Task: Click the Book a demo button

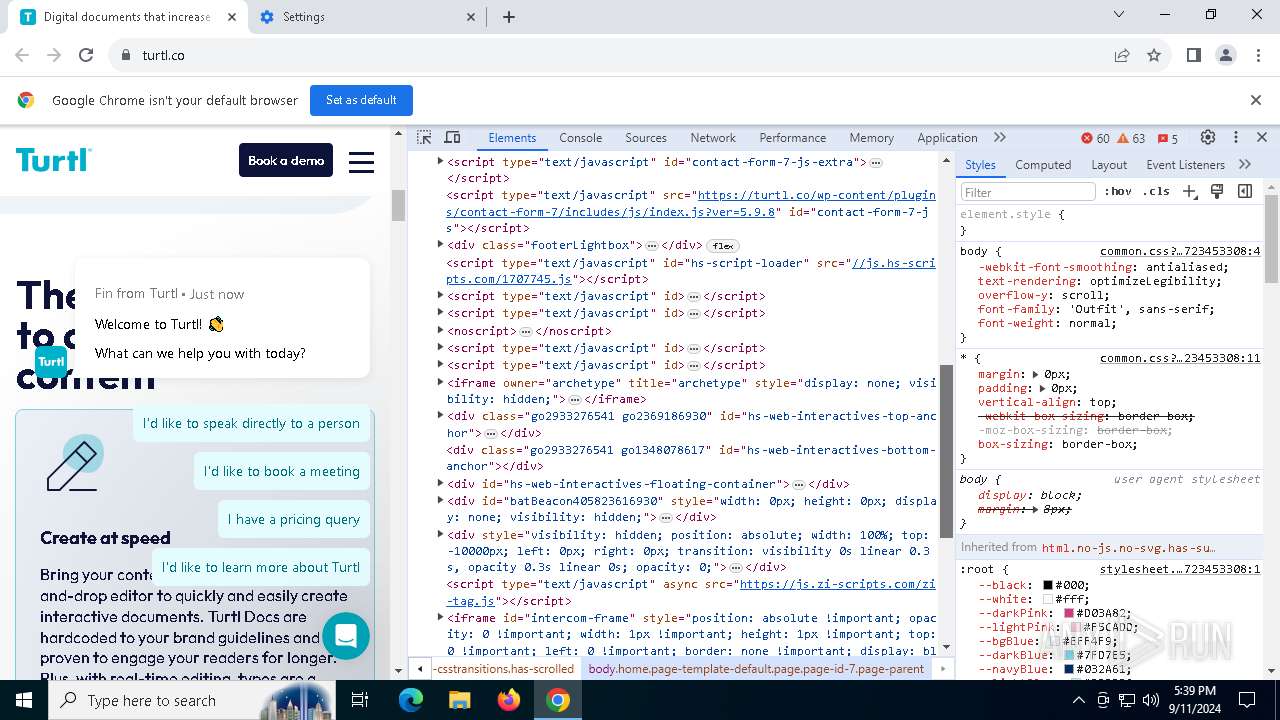Action: point(286,160)
